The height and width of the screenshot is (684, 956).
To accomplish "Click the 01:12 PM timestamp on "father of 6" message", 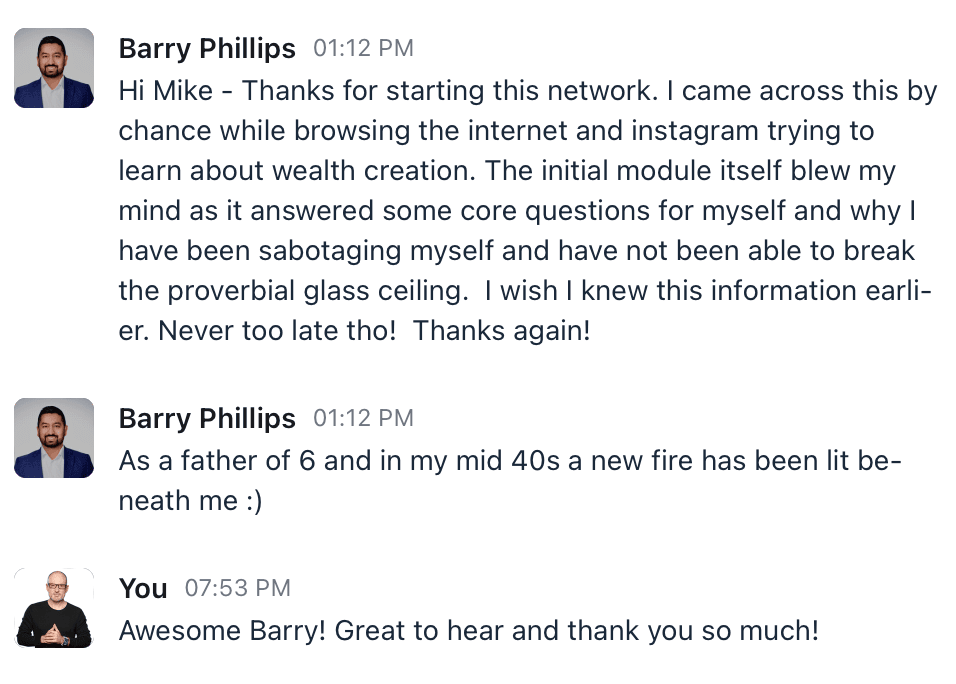I will tap(363, 418).
